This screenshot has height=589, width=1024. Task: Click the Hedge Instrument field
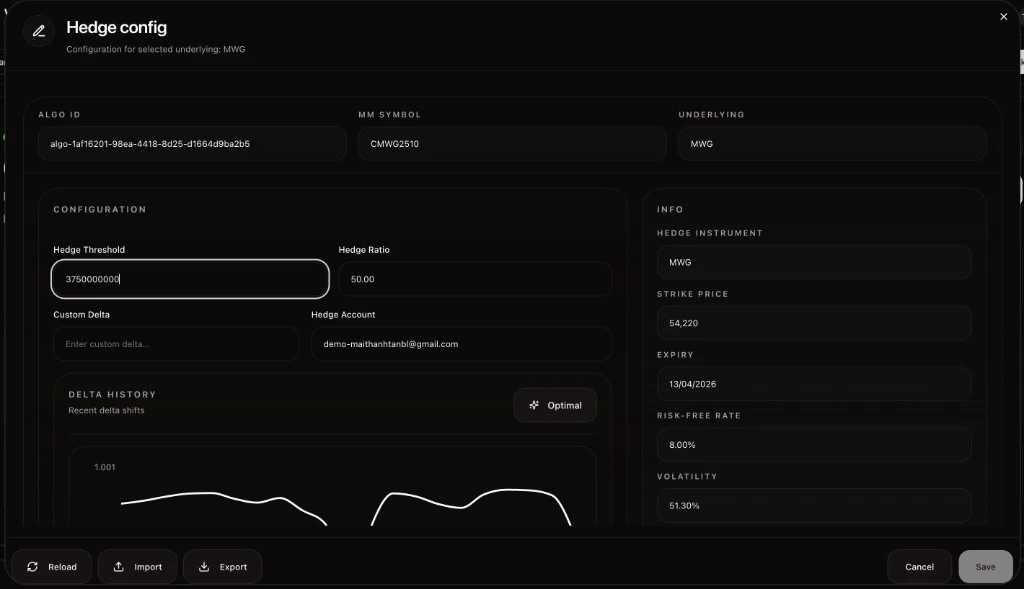(814, 262)
